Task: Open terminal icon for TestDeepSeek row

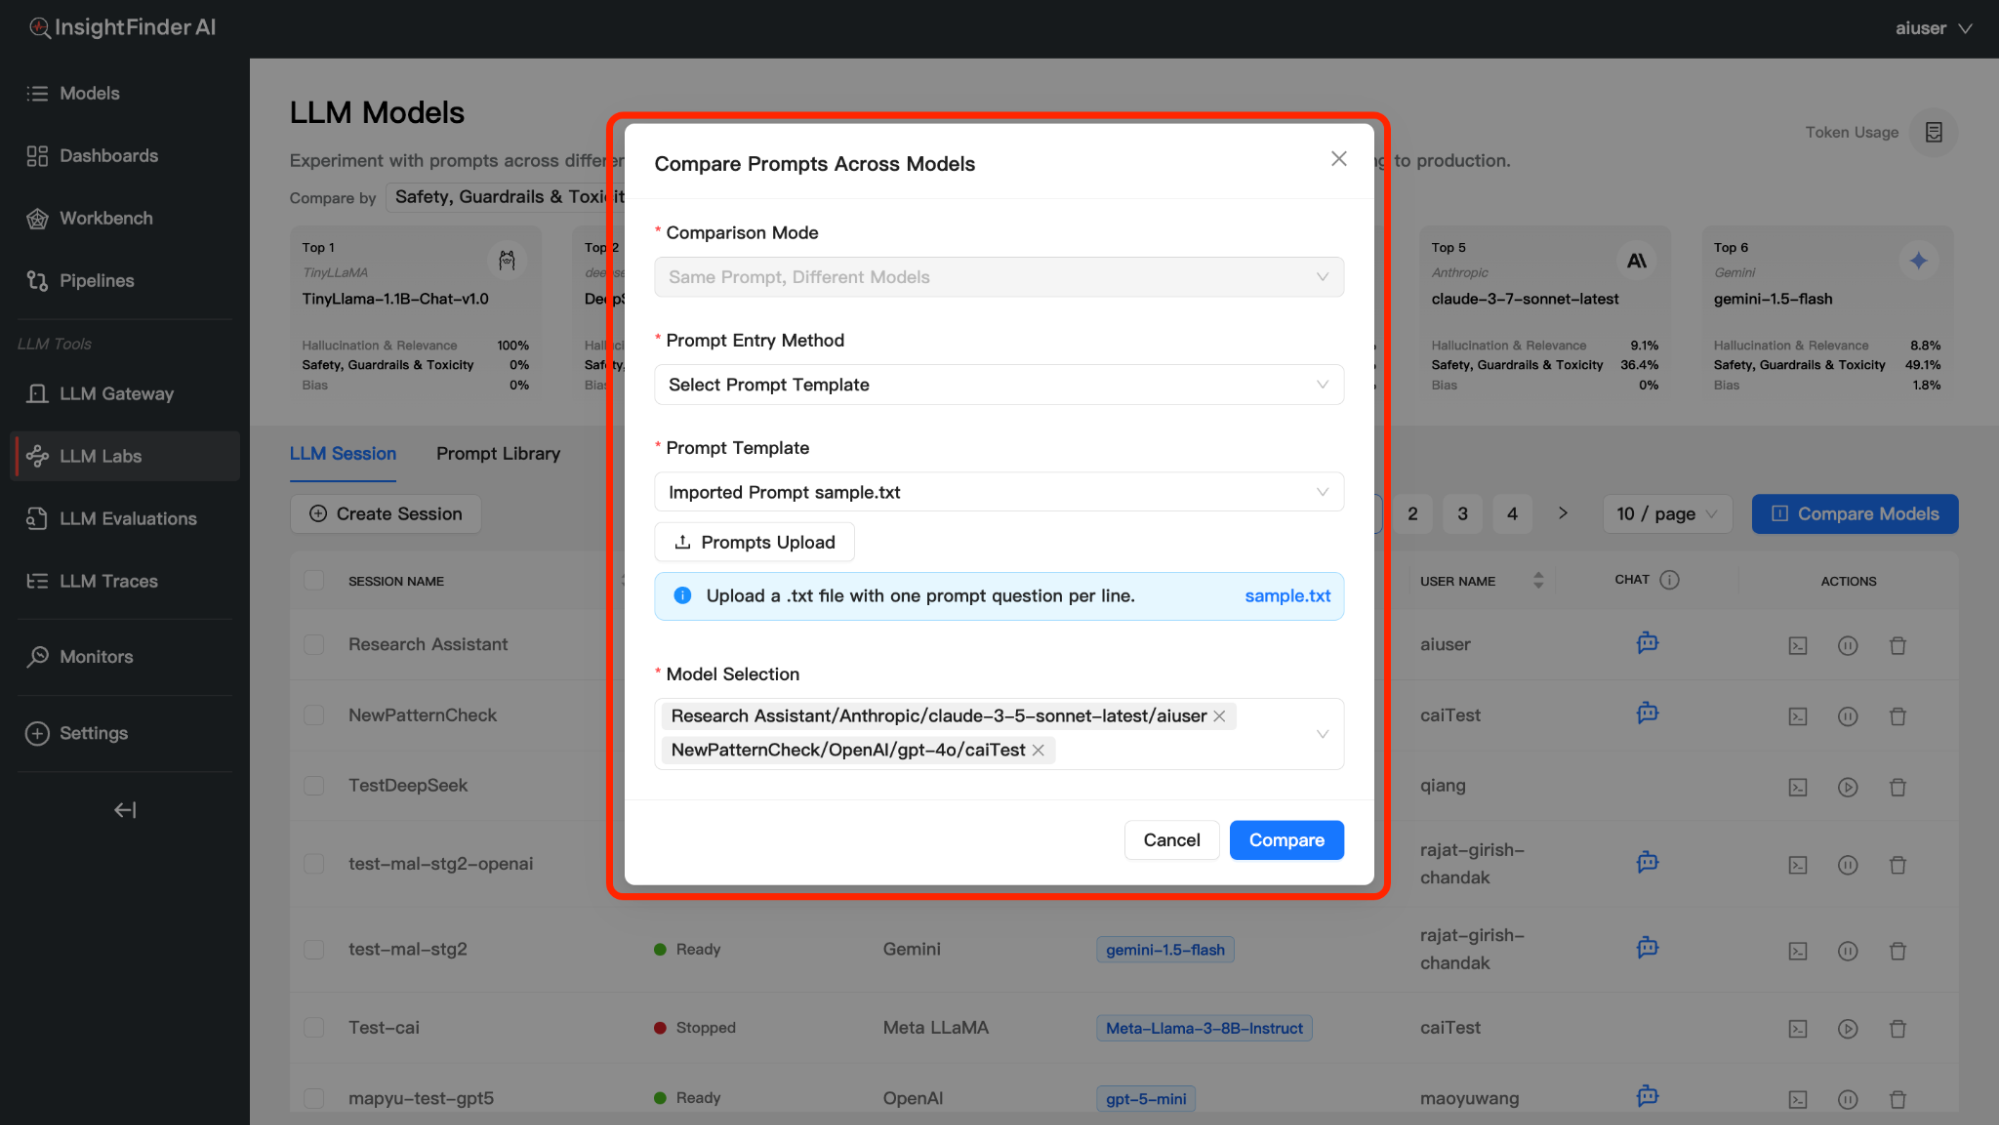Action: 1797,787
